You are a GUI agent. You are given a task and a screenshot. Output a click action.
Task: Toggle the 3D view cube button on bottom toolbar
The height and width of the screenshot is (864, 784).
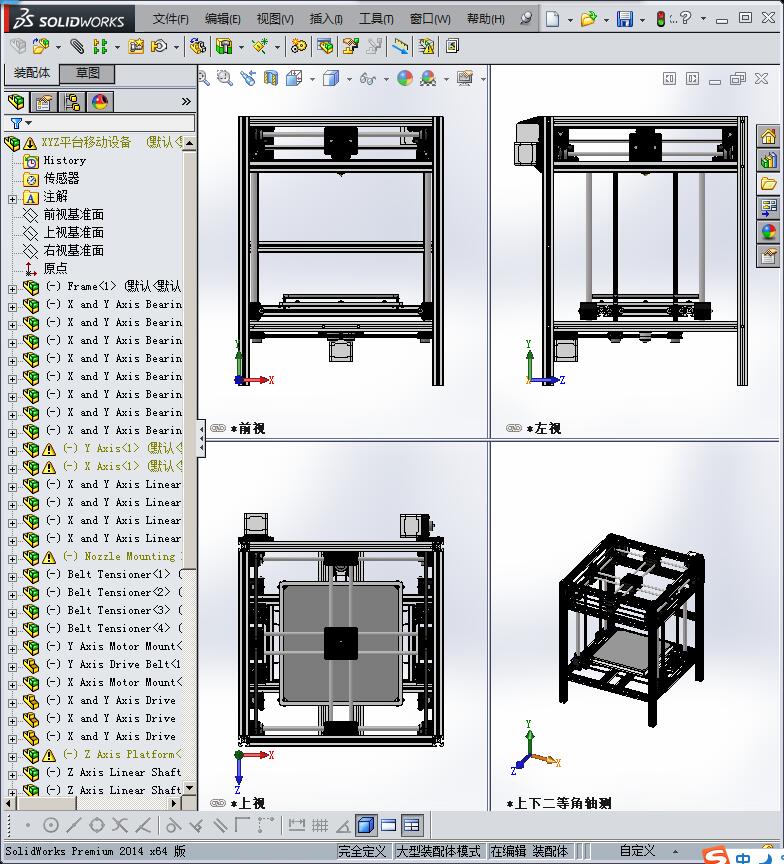tap(366, 825)
